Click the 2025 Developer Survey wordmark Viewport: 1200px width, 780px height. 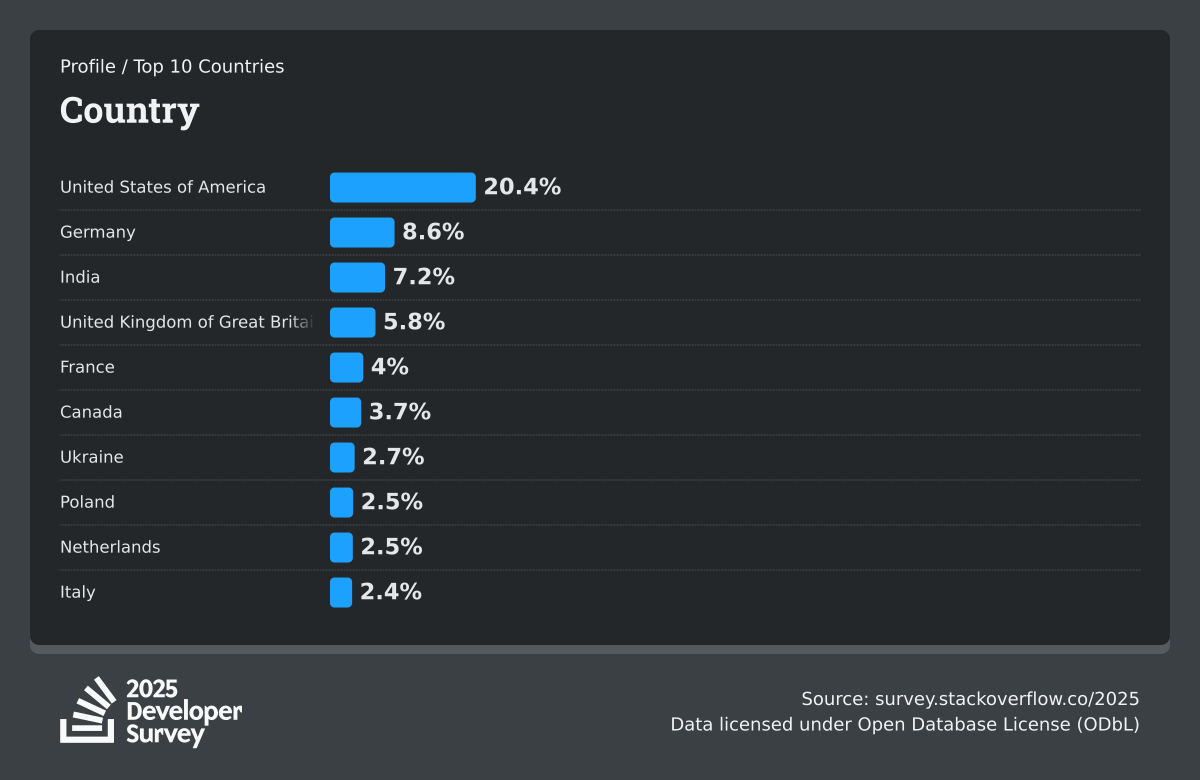pos(184,711)
